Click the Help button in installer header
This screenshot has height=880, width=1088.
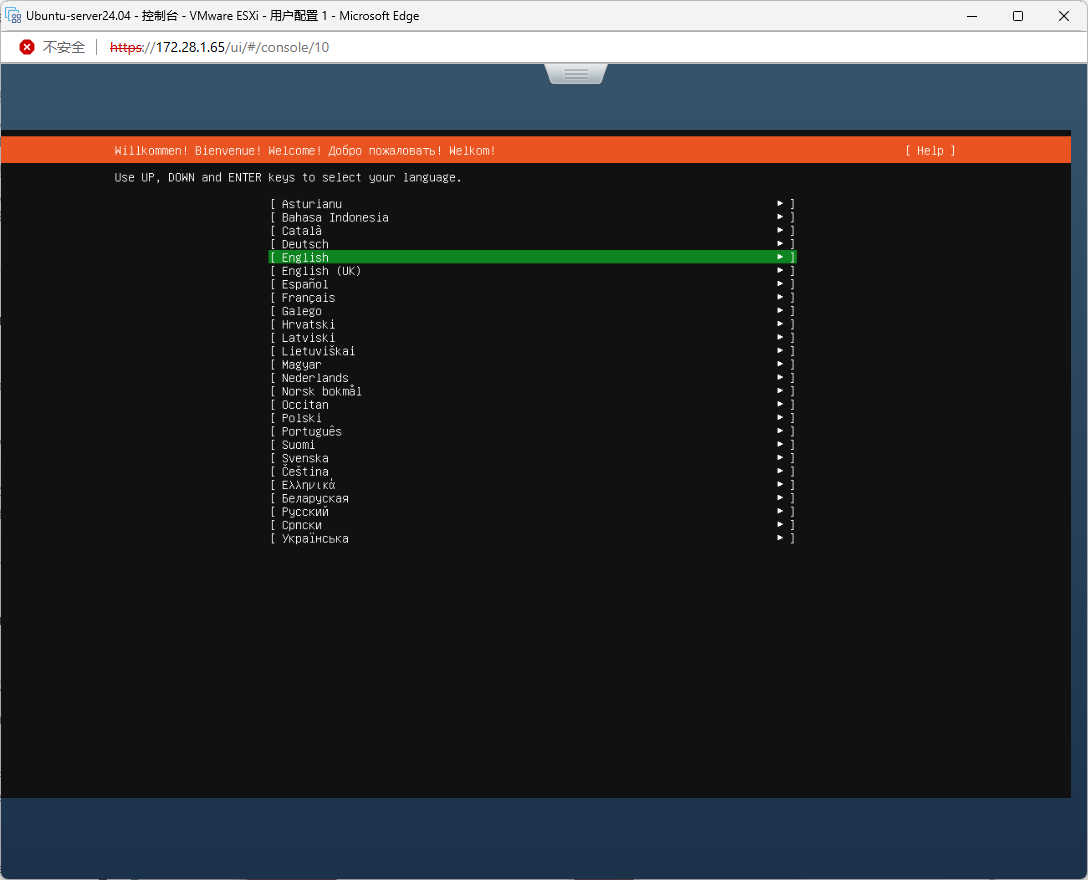coord(930,151)
